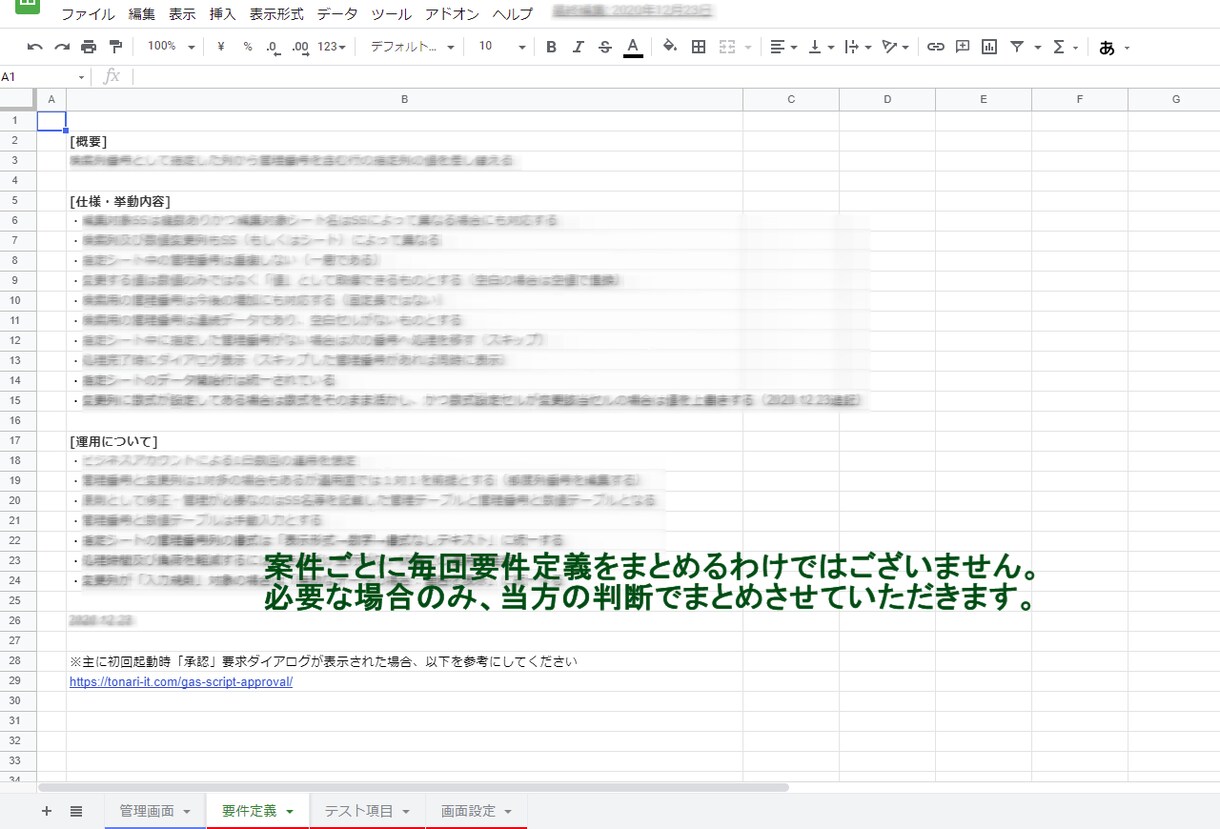1220x829 pixels.
Task: Print the spreadsheet
Action: coord(88,47)
